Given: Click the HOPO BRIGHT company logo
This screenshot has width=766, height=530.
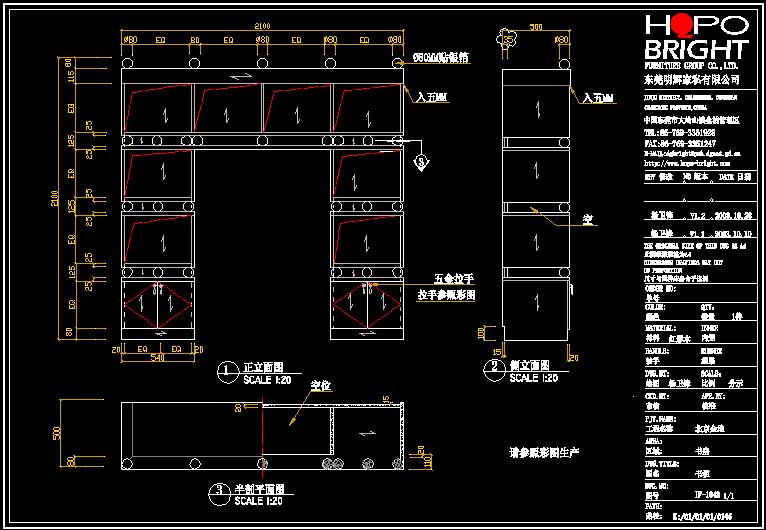Looking at the screenshot, I should (697, 38).
